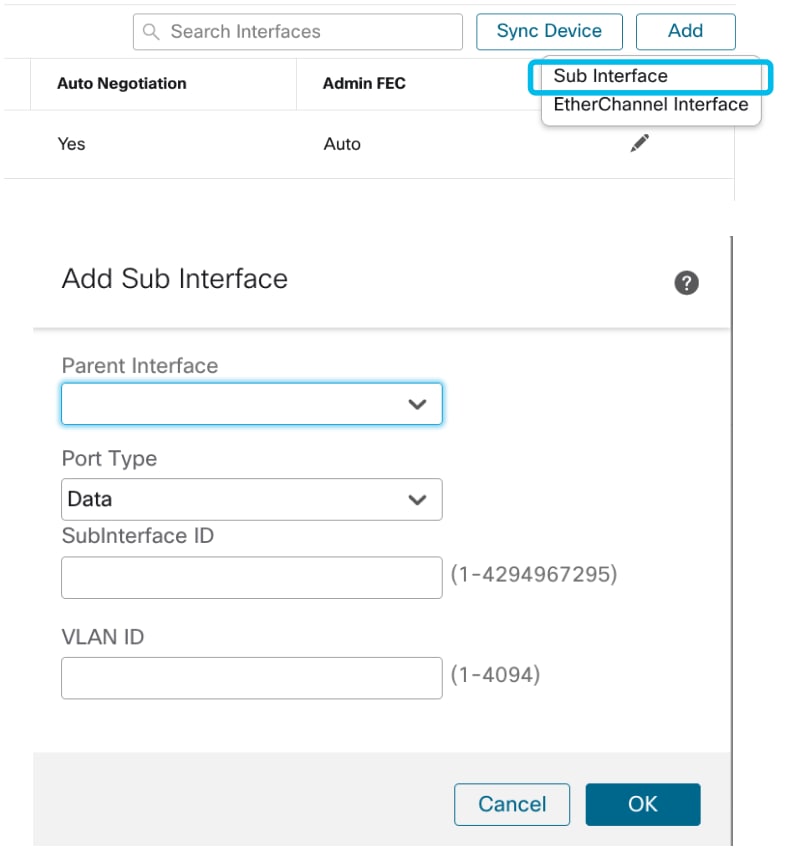Choose Sub Interface from the Add menu
The image size is (789, 863).
(x=651, y=76)
